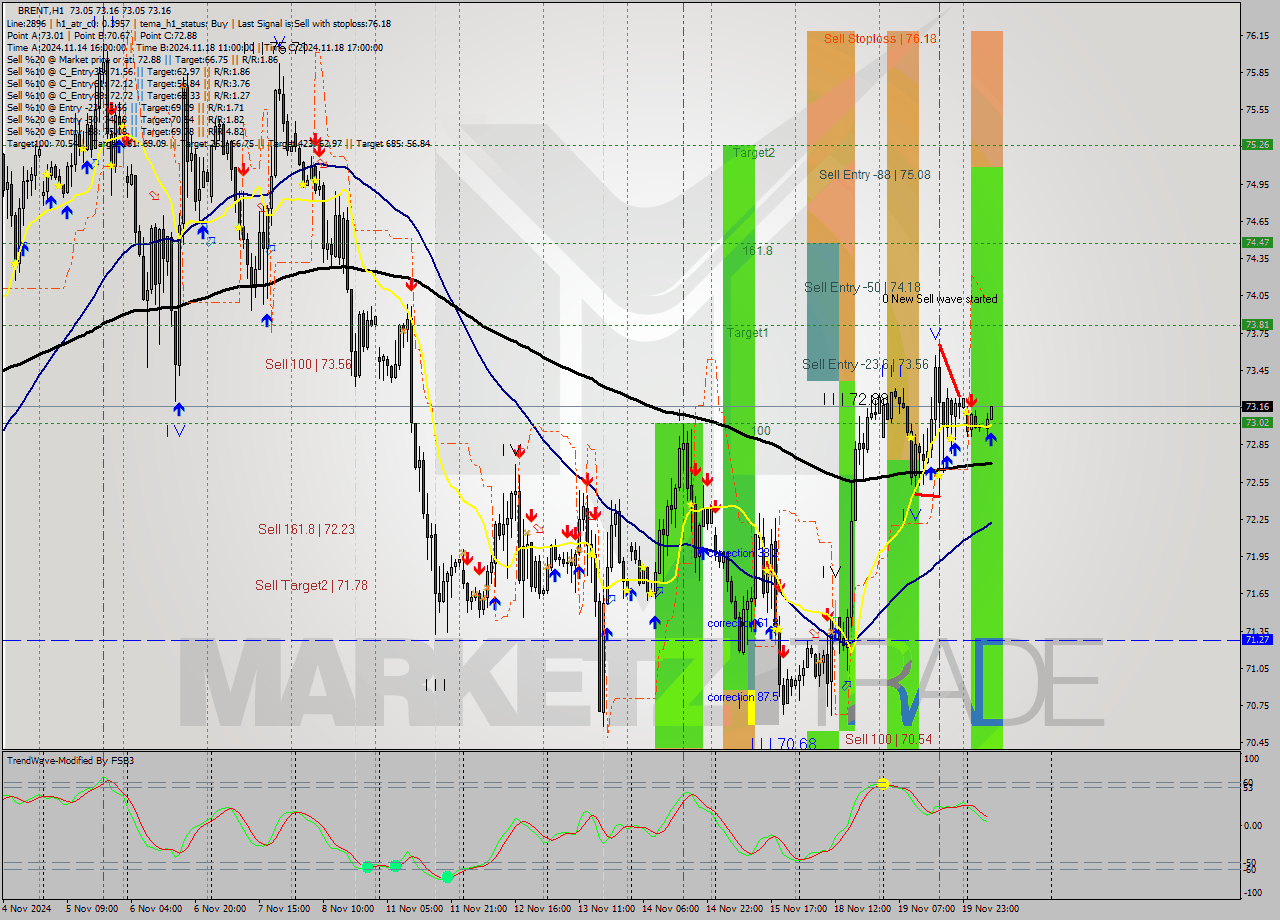Click the red 'Sell 100 | 73.56' label

coord(308,364)
